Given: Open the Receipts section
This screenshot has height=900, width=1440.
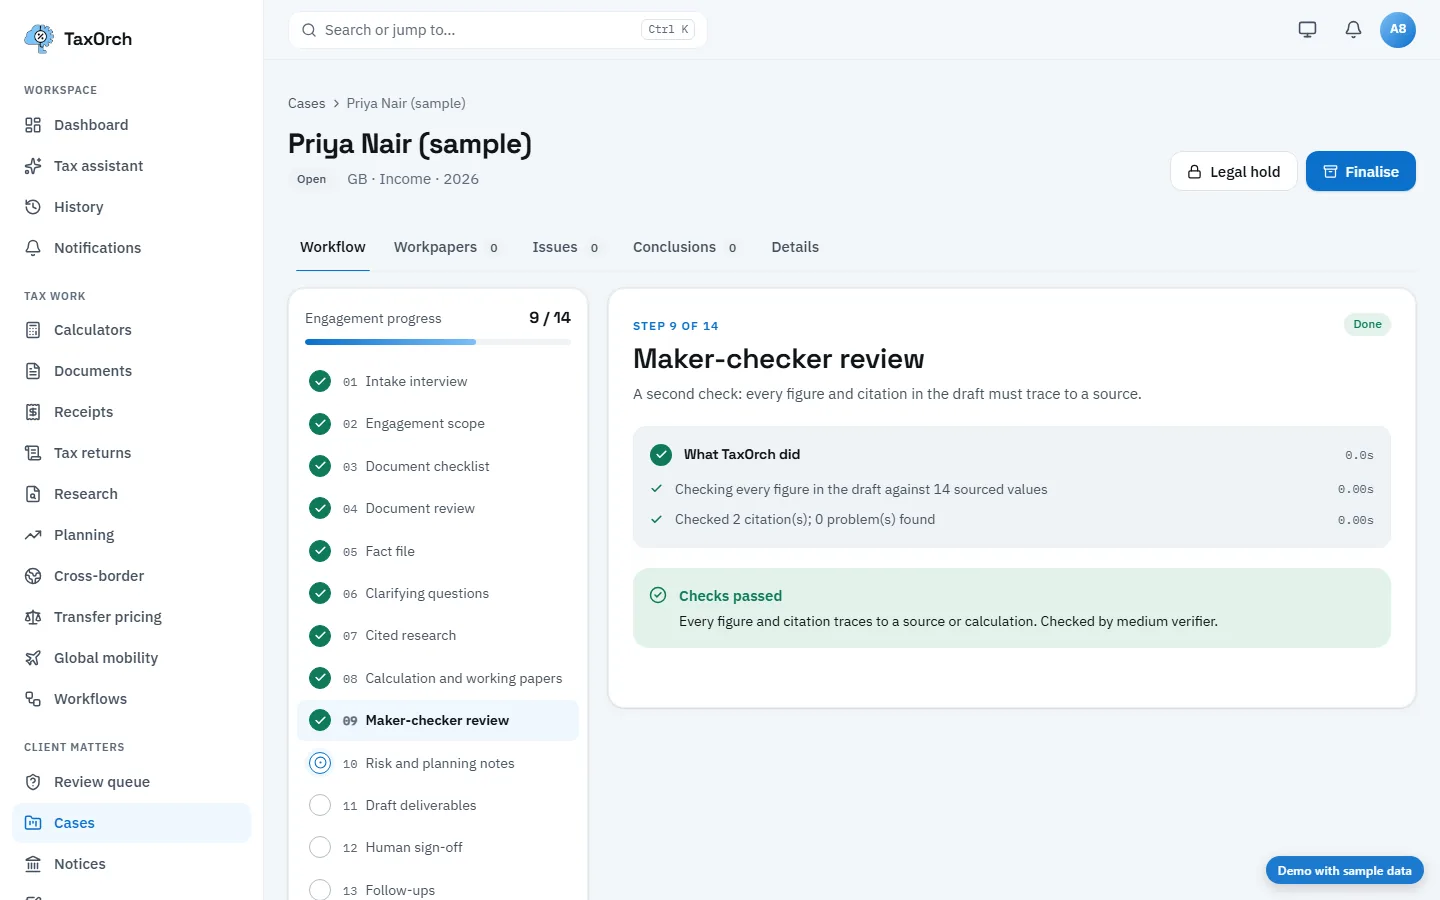Looking at the screenshot, I should tap(131, 412).
